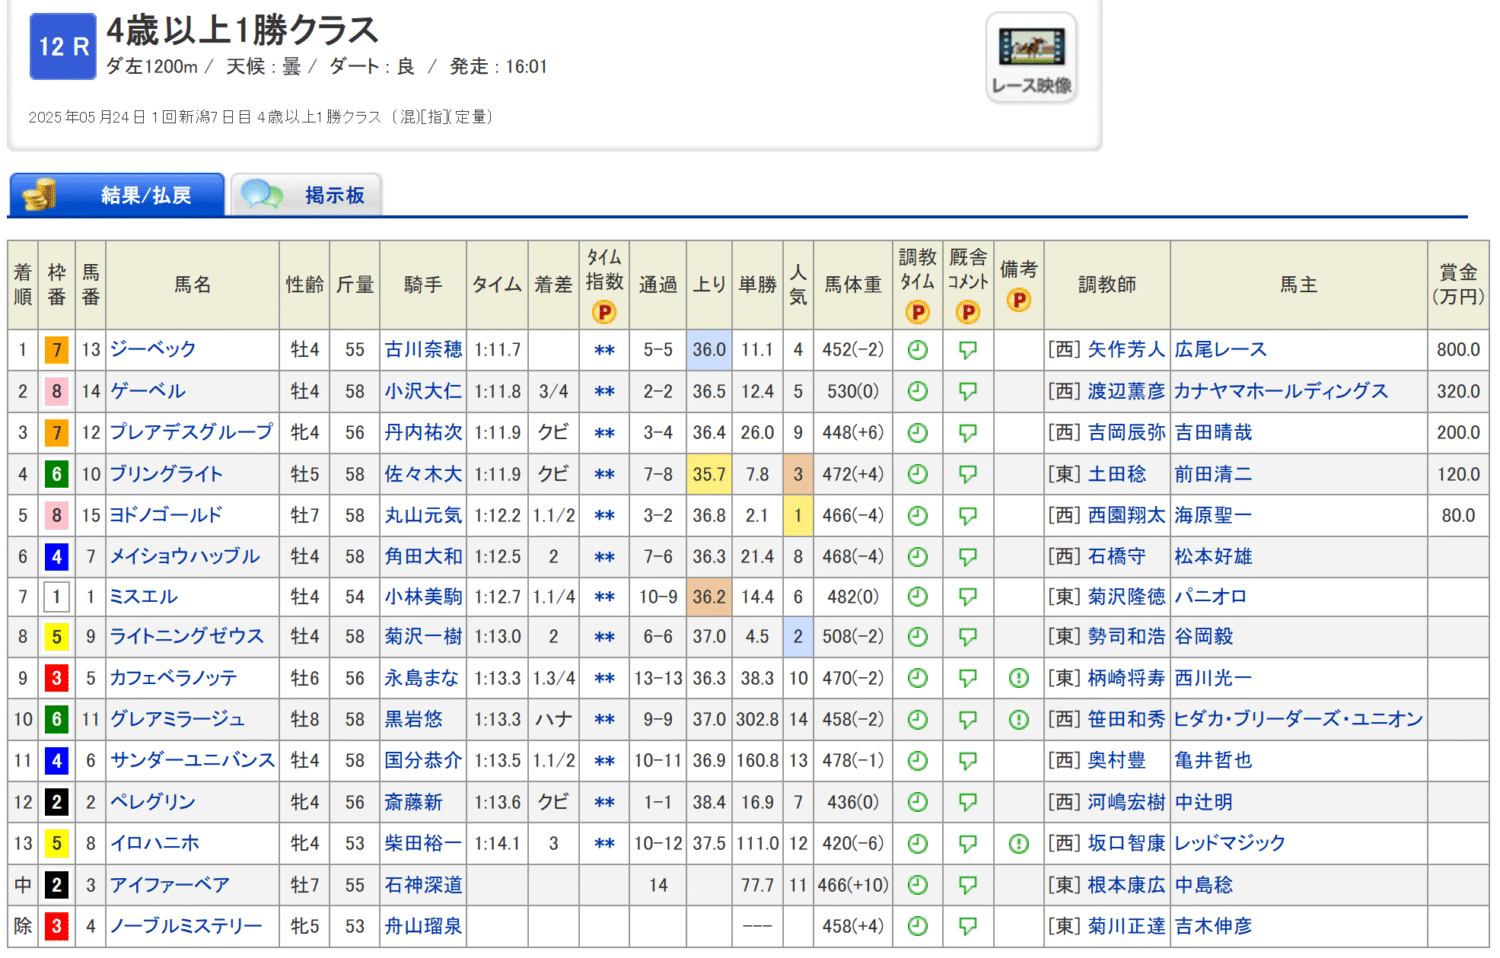Click the 12 R race number badge
1500x958 pixels.
pos(63,46)
